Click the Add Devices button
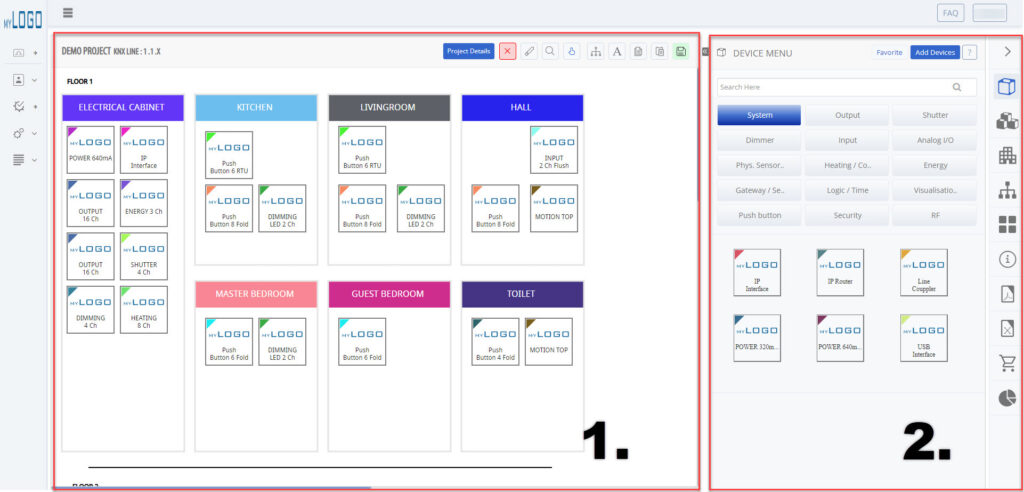This screenshot has width=1024, height=492. pyautogui.click(x=935, y=52)
